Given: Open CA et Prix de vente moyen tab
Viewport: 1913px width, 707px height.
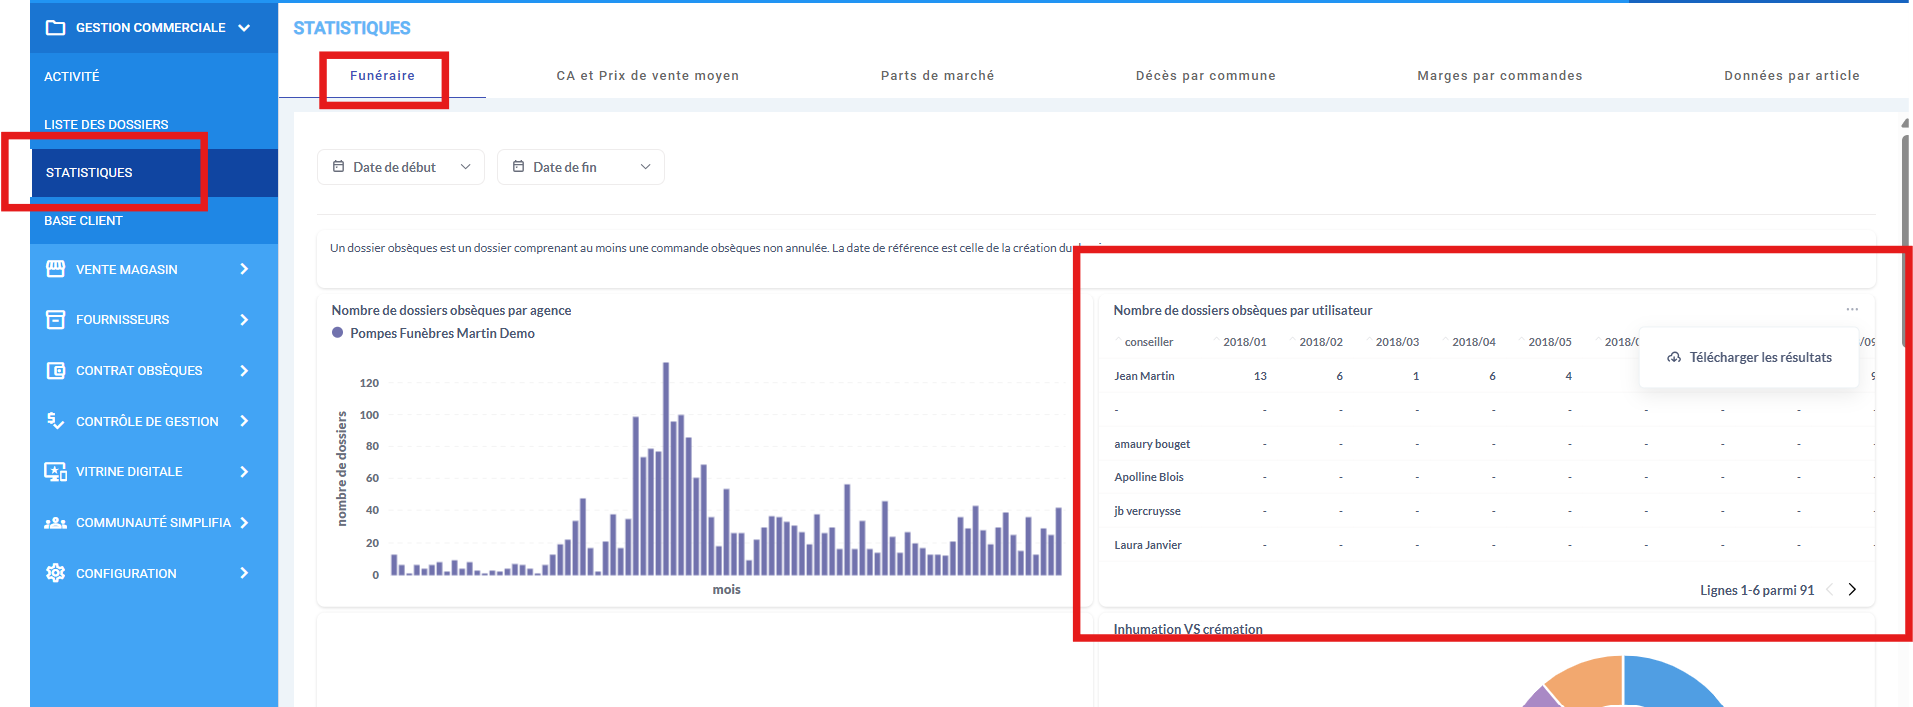Looking at the screenshot, I should (x=648, y=76).
